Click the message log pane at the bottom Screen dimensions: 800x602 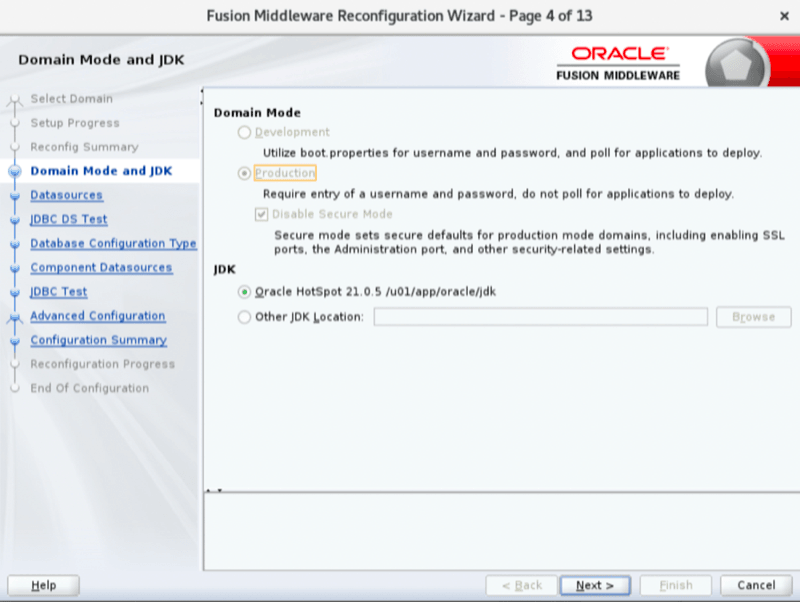502,531
